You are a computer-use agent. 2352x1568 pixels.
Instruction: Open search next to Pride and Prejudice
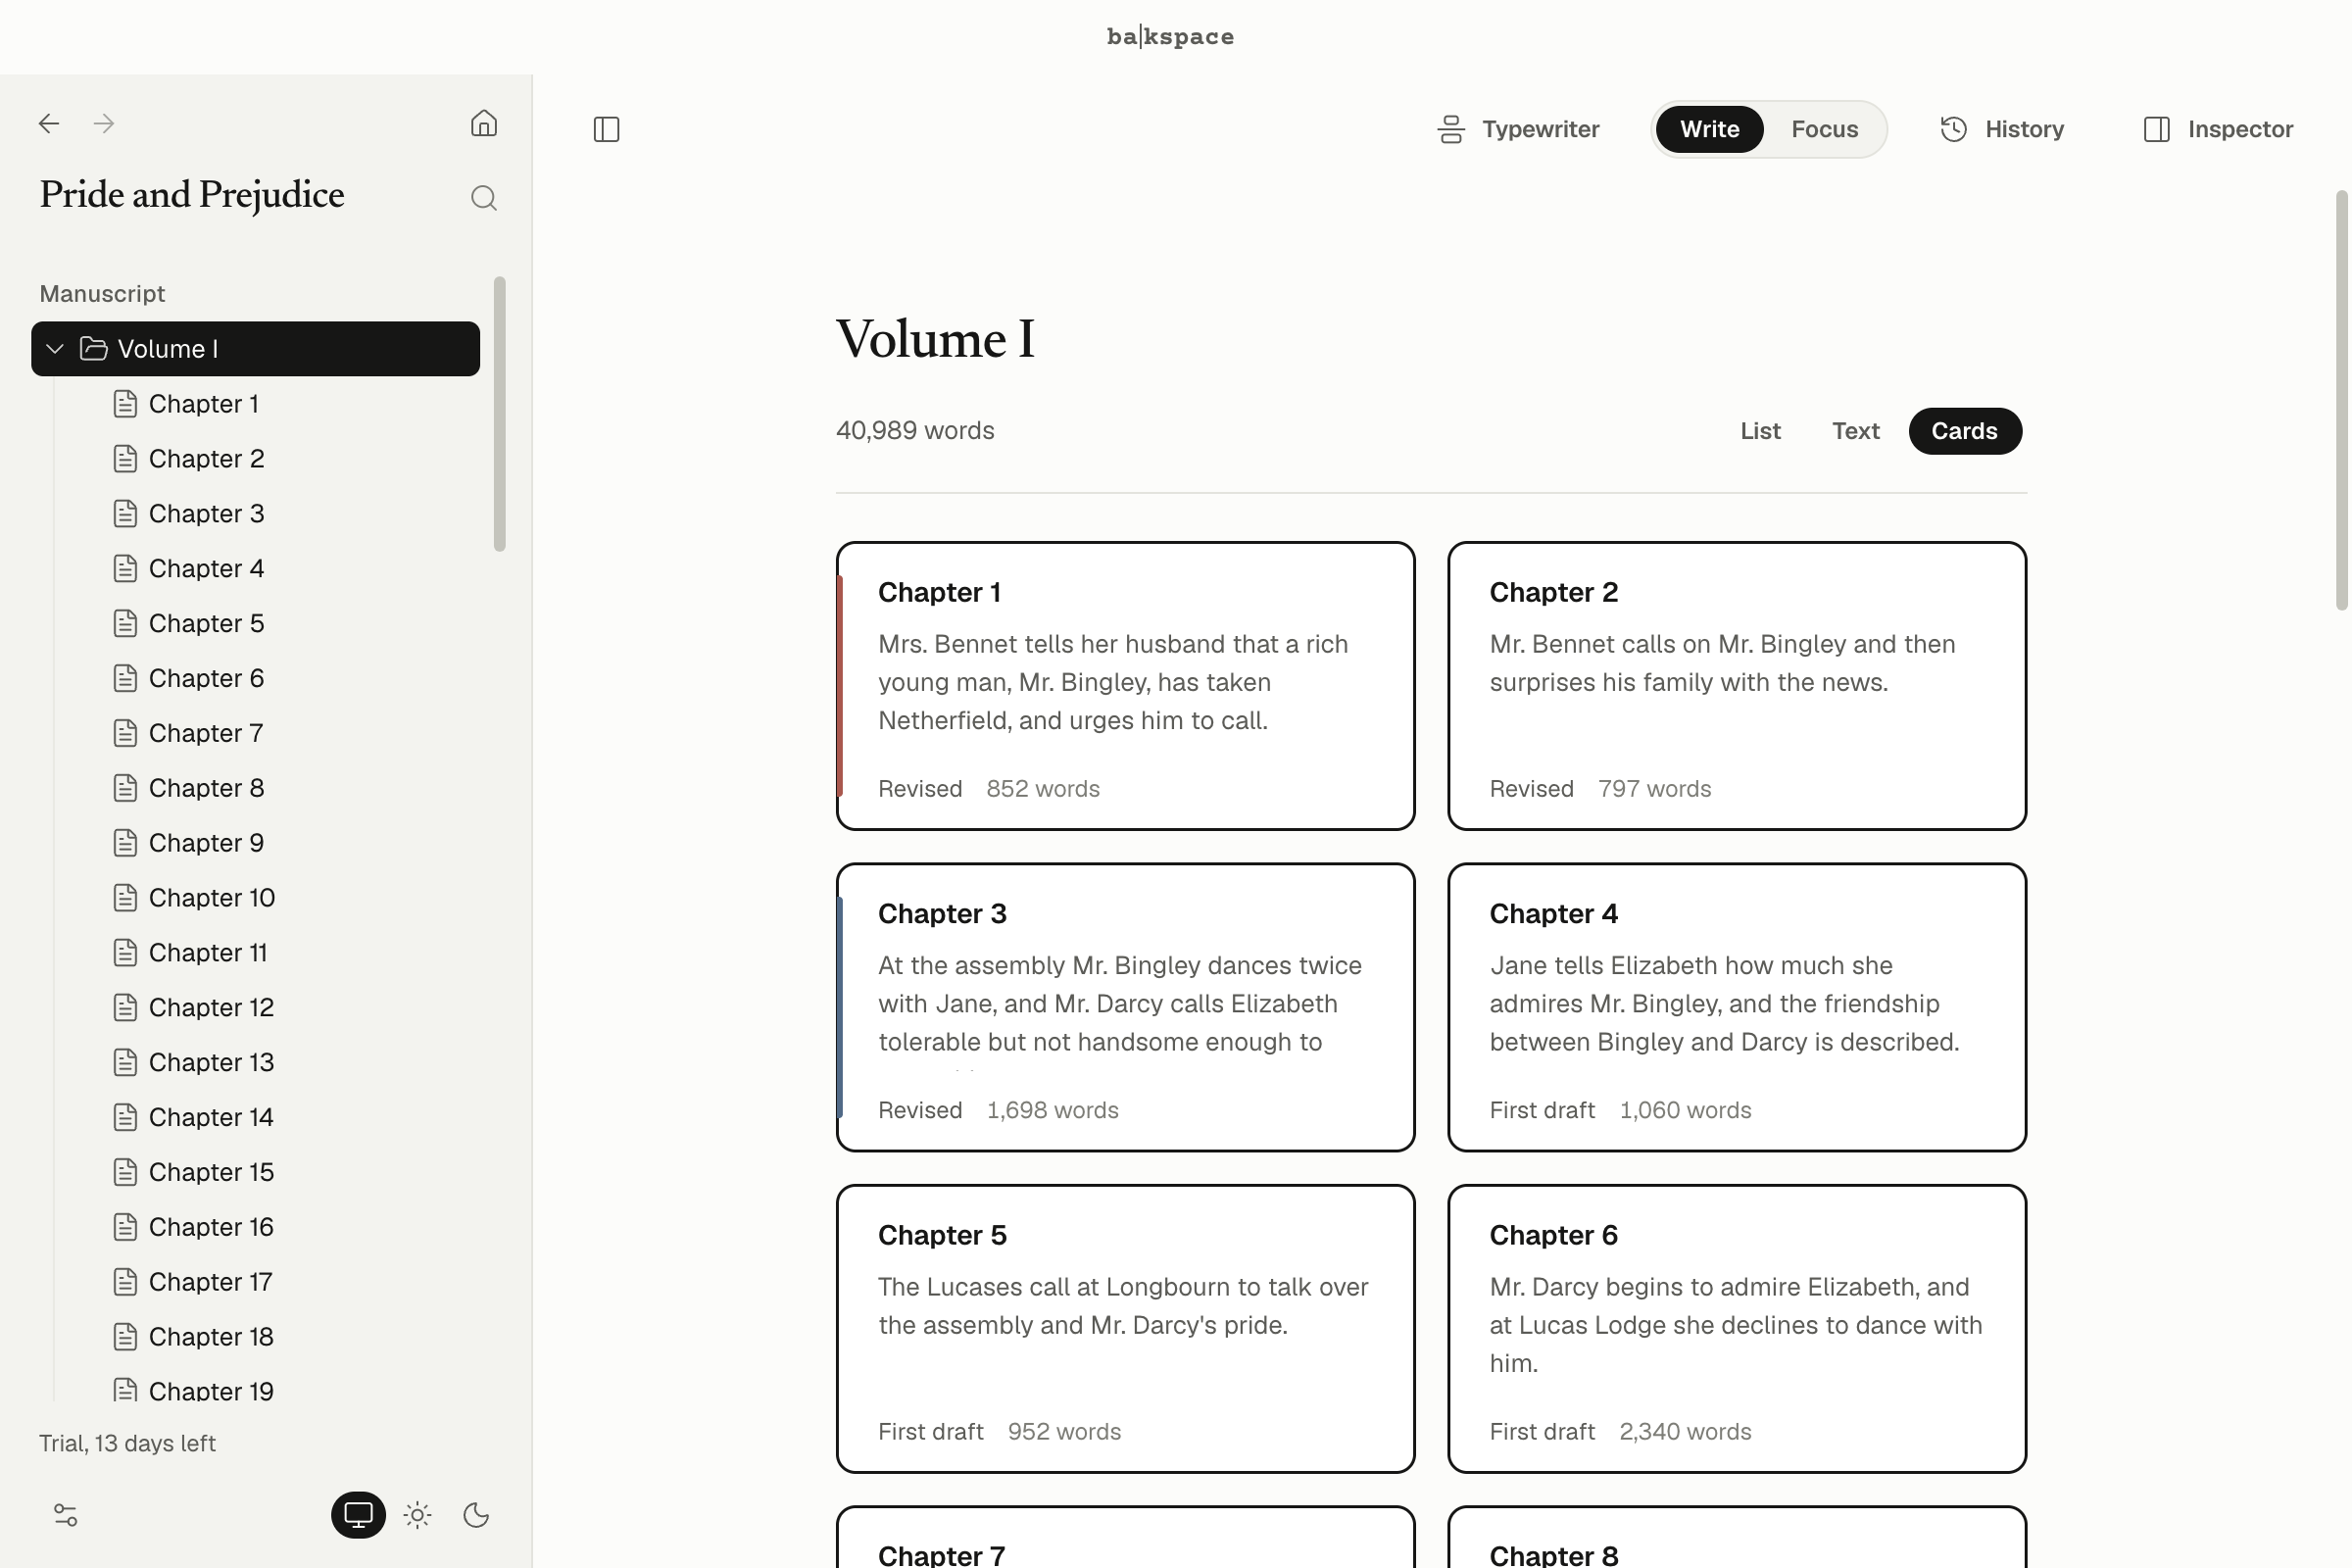point(484,198)
